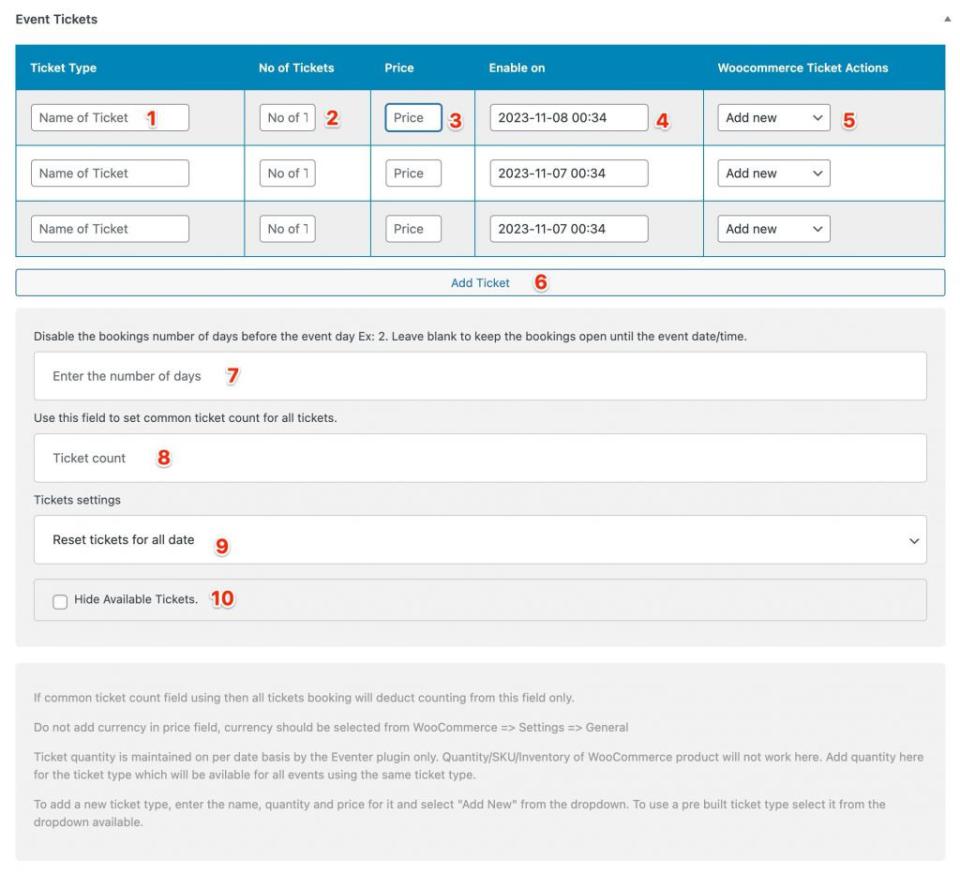Click the second row Price field
The width and height of the screenshot is (960, 875).
[413, 173]
